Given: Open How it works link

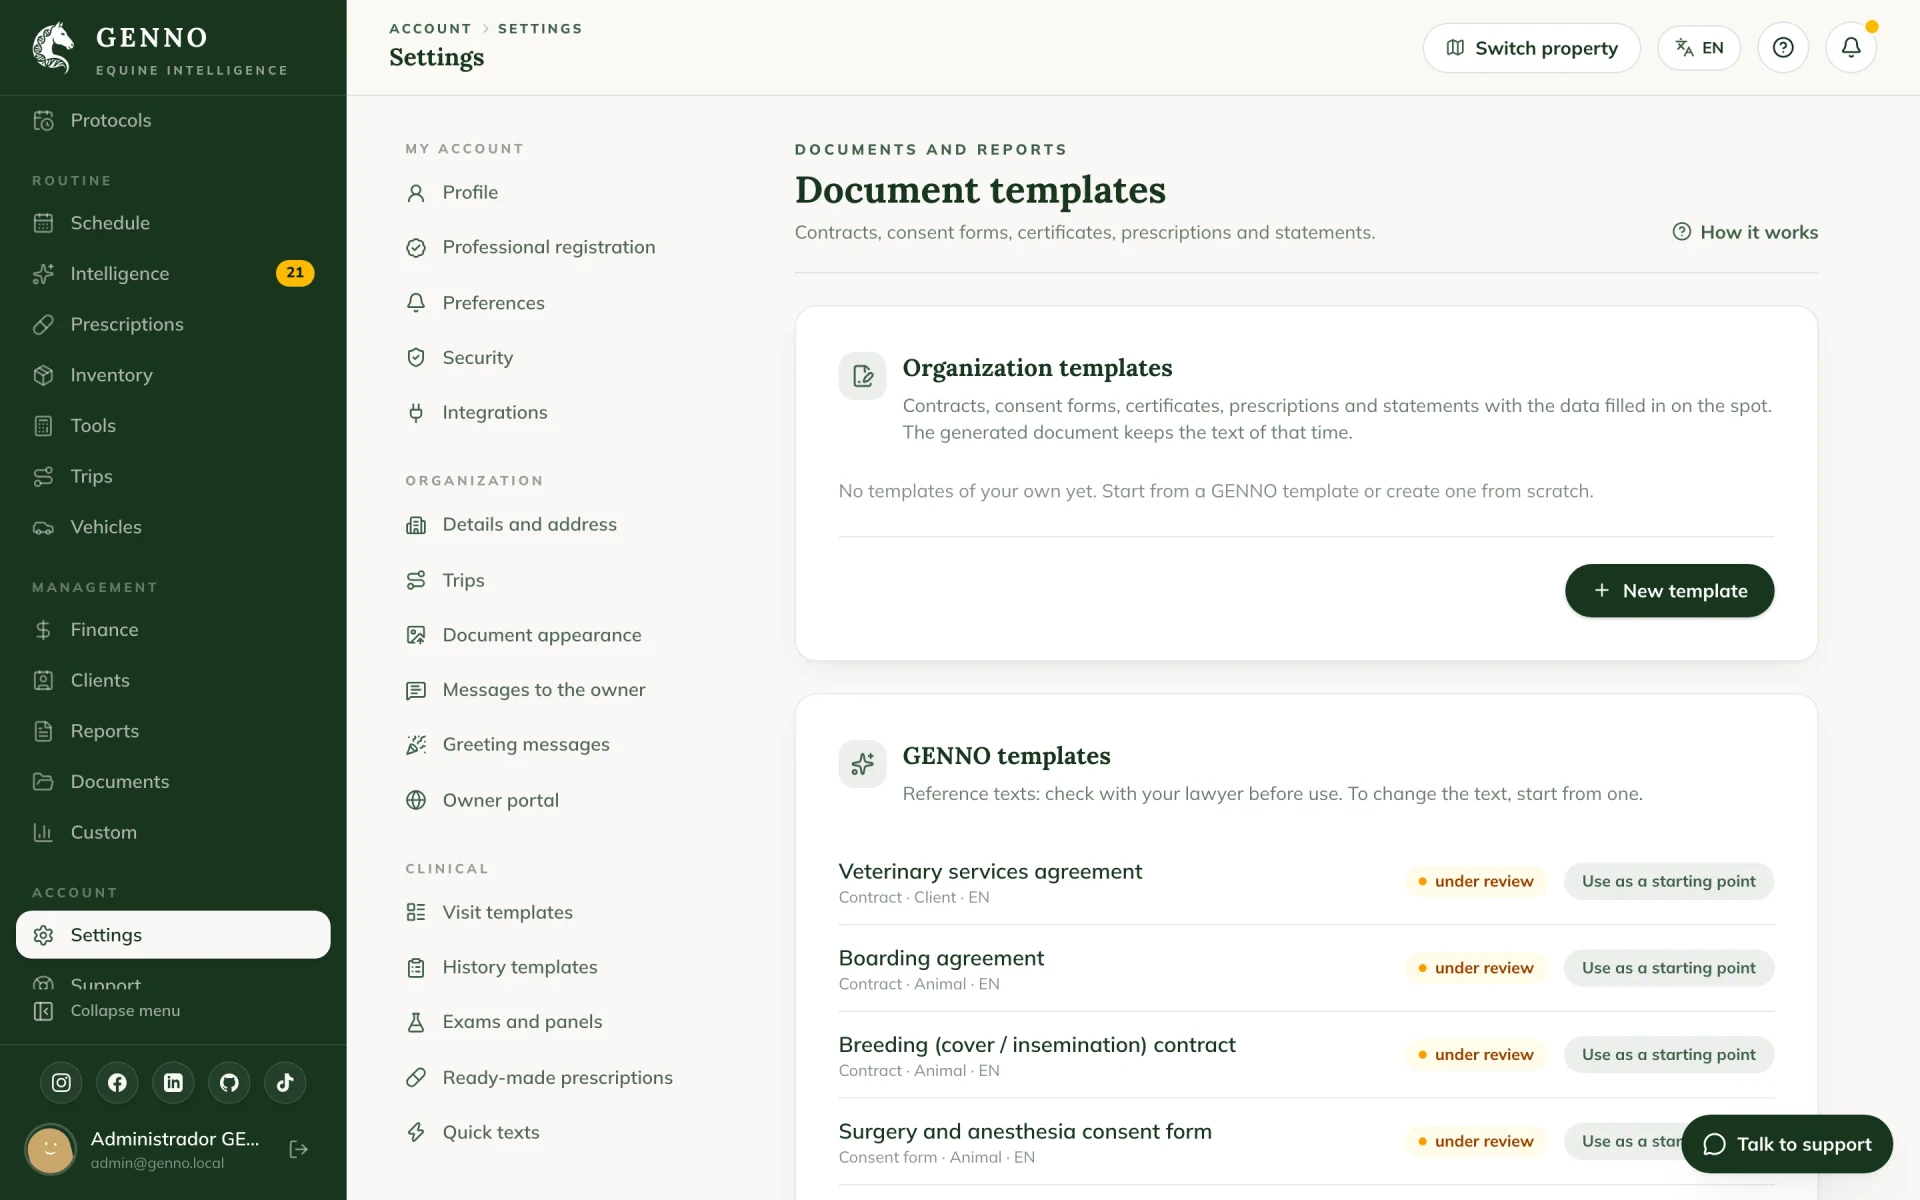Looking at the screenshot, I should pos(1745,232).
